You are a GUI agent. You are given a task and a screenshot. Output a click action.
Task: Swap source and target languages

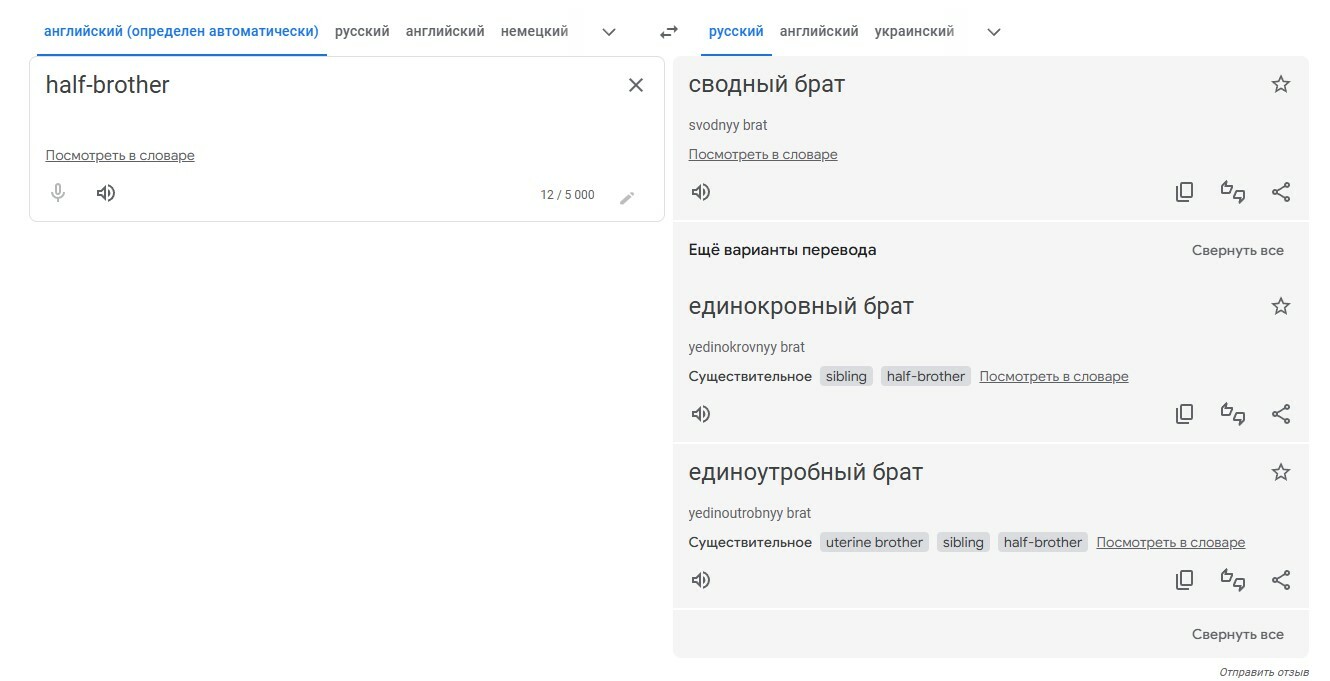(x=668, y=32)
